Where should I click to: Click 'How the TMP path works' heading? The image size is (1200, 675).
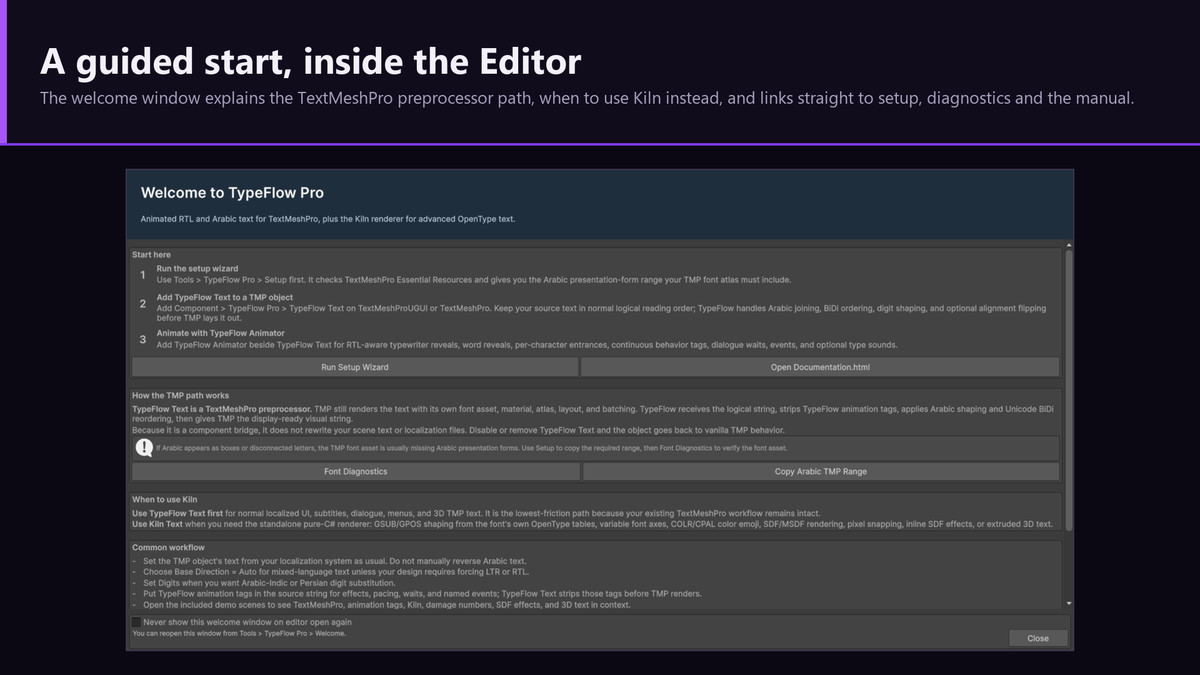click(180, 396)
